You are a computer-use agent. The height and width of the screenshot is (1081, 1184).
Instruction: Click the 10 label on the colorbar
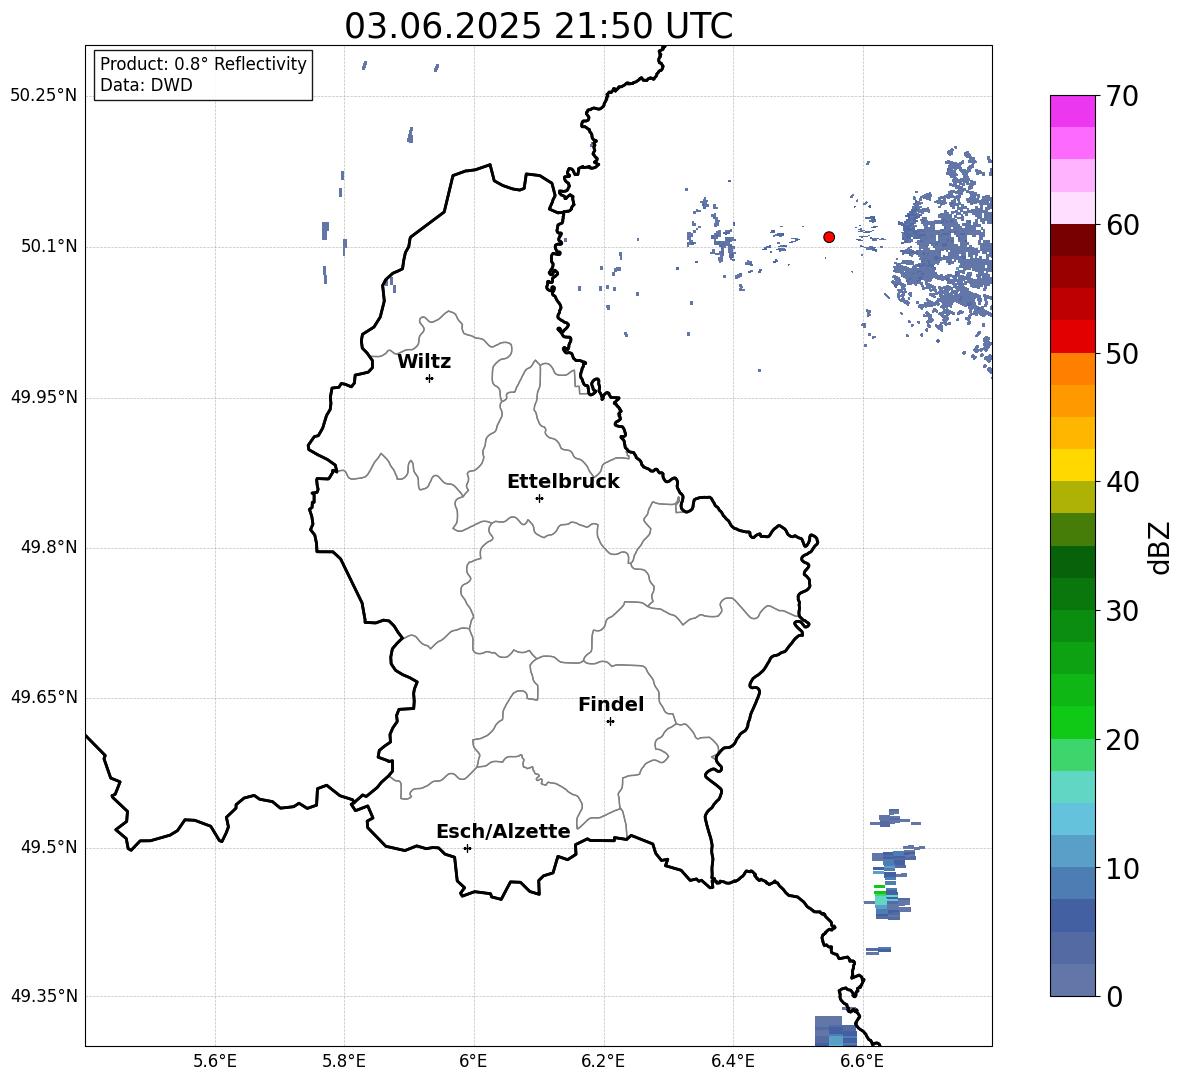coord(1122,868)
